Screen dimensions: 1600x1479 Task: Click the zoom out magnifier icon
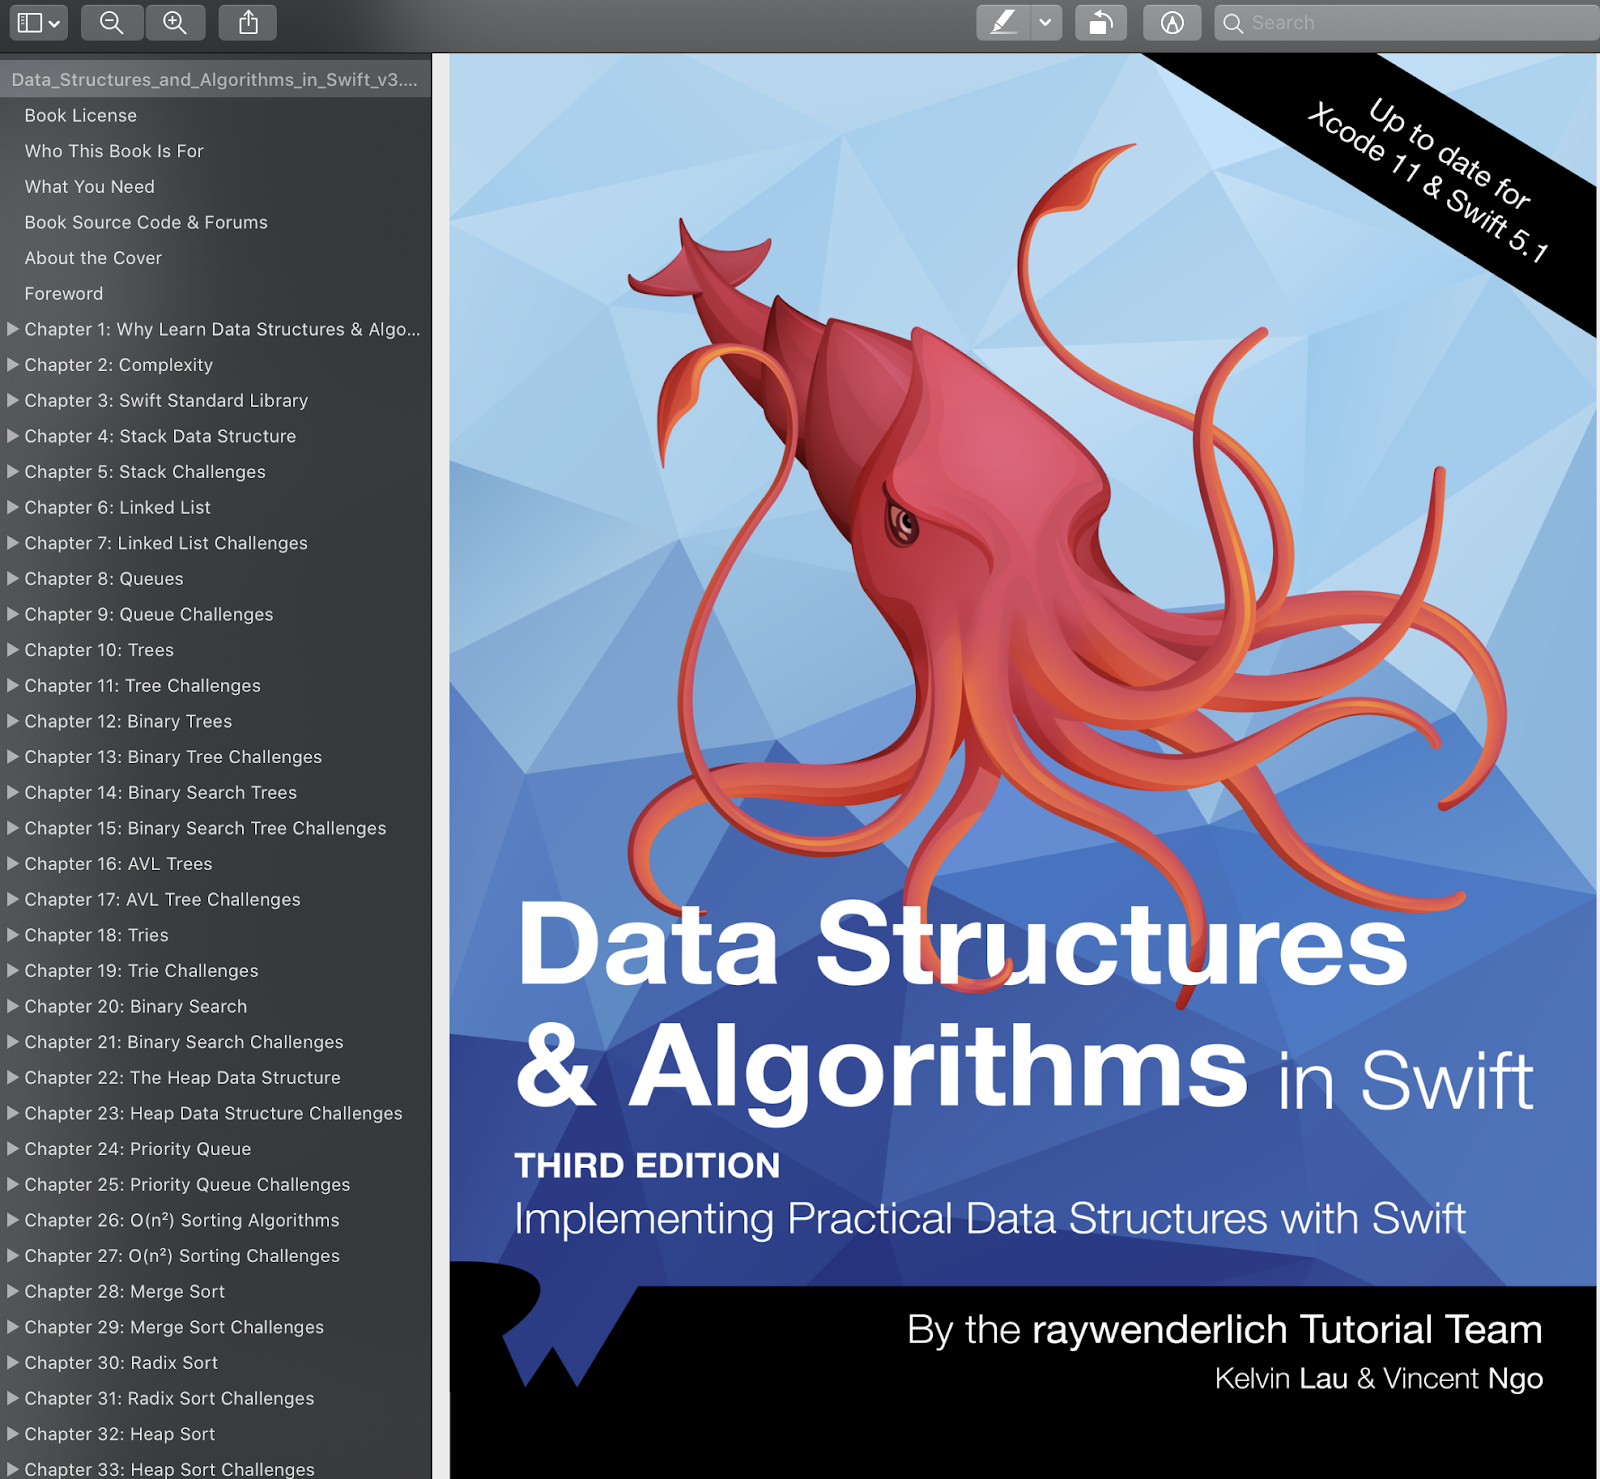coord(112,22)
